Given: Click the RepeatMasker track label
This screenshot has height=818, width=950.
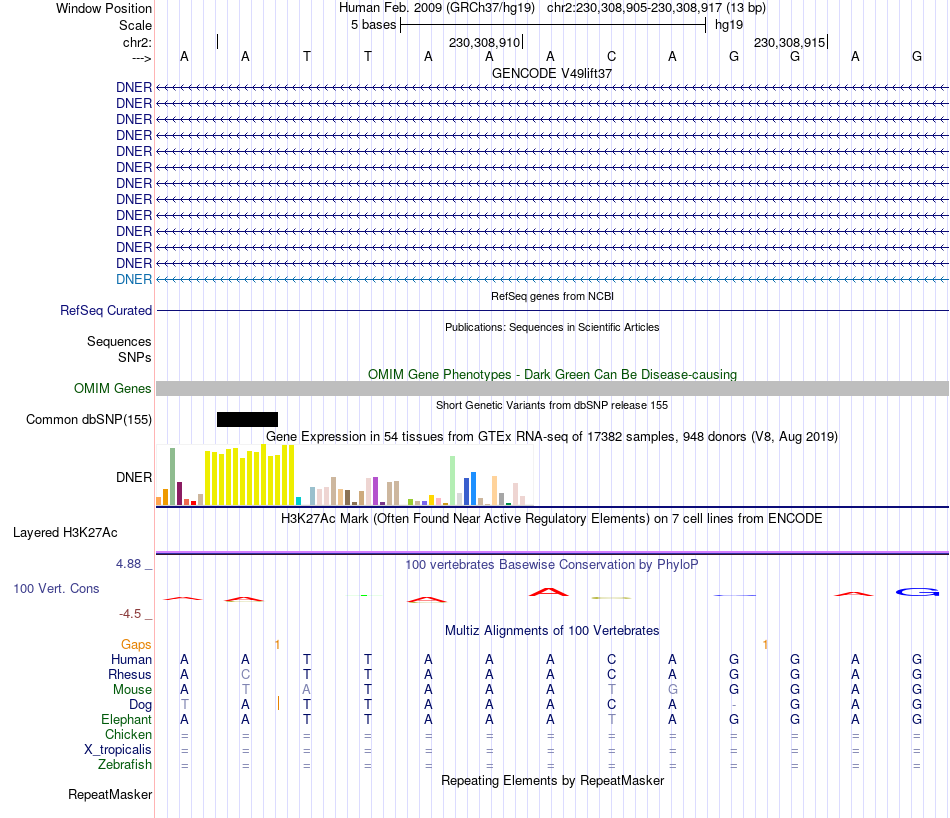Looking at the screenshot, I should (x=110, y=794).
